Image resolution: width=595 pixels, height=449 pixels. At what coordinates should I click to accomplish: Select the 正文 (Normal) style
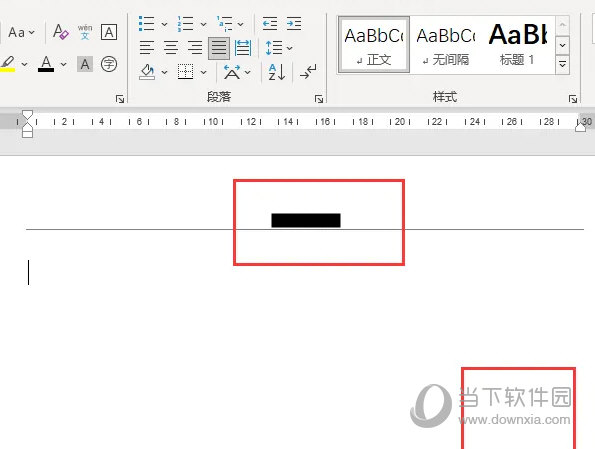pyautogui.click(x=374, y=44)
